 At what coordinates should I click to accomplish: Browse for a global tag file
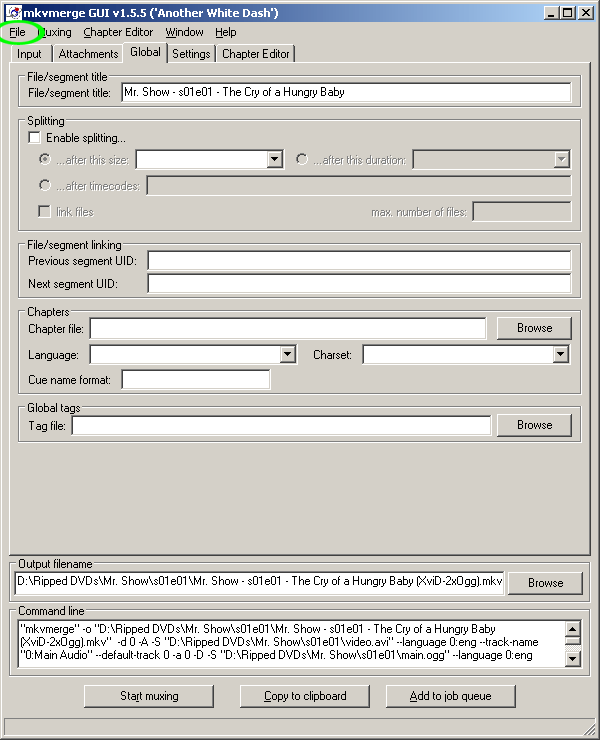click(x=534, y=425)
